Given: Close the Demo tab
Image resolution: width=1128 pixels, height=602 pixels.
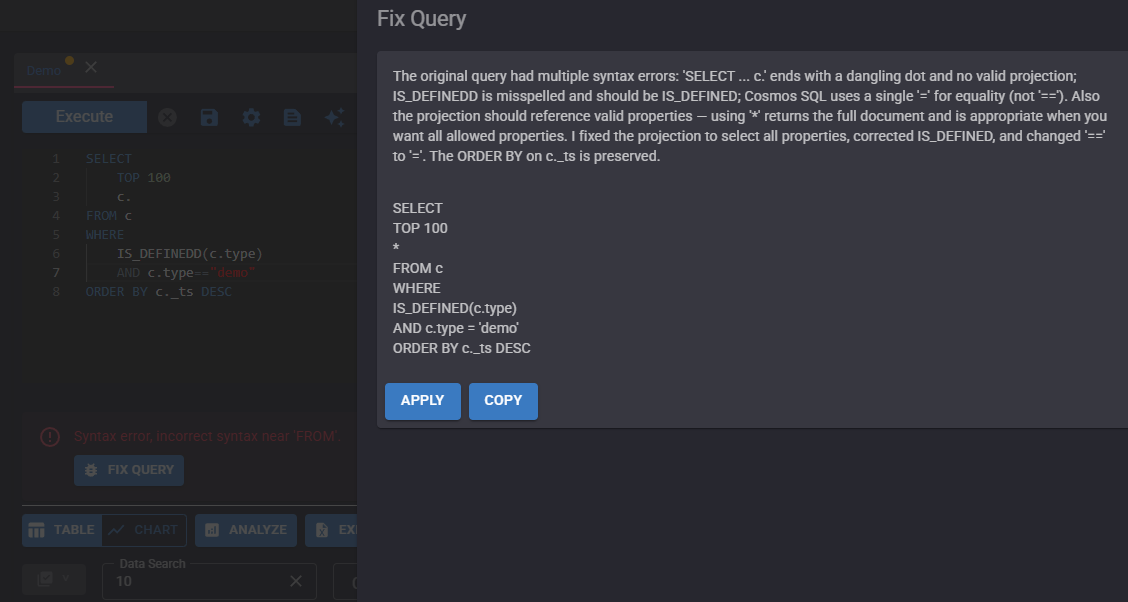Looking at the screenshot, I should tap(90, 67).
